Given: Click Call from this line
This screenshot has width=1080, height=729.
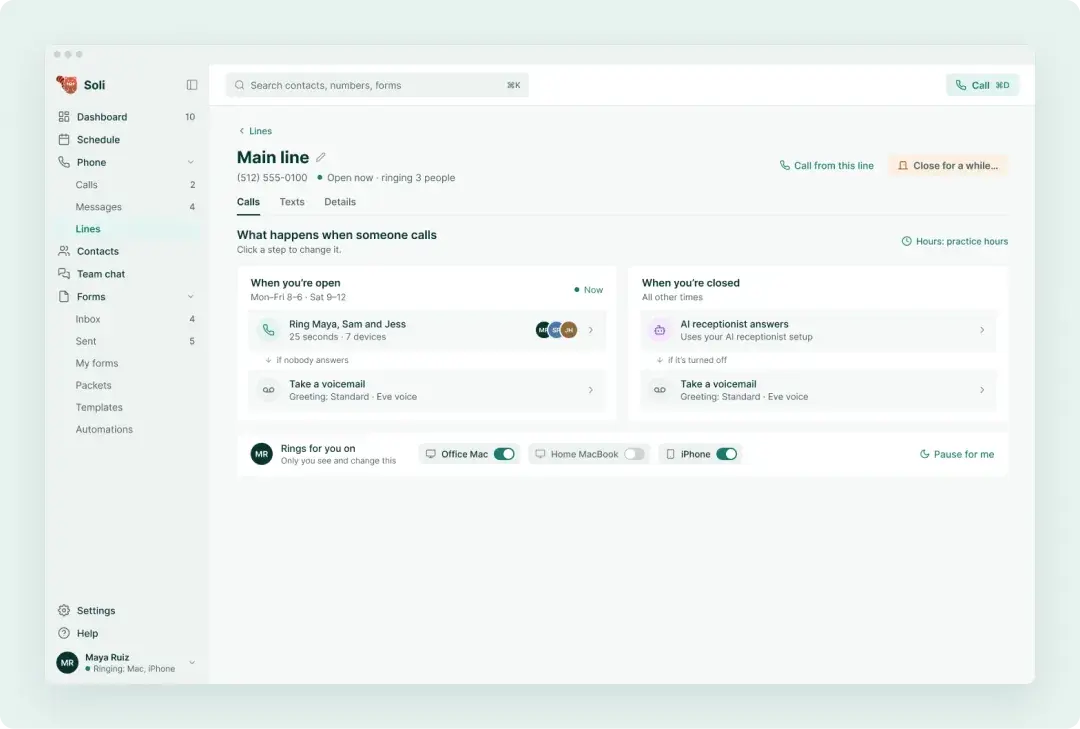Looking at the screenshot, I should tap(827, 165).
